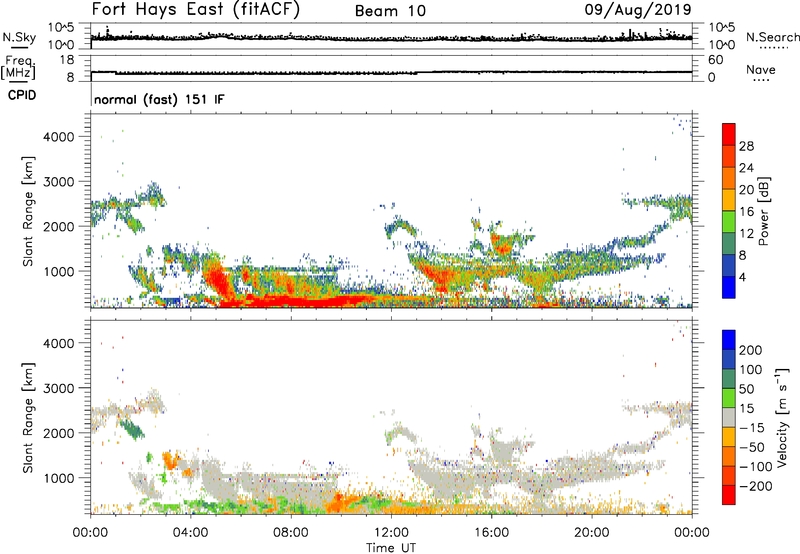Click the '-50' tick on the velocity colorbar
Screen dimensions: 800x554
(x=752, y=447)
